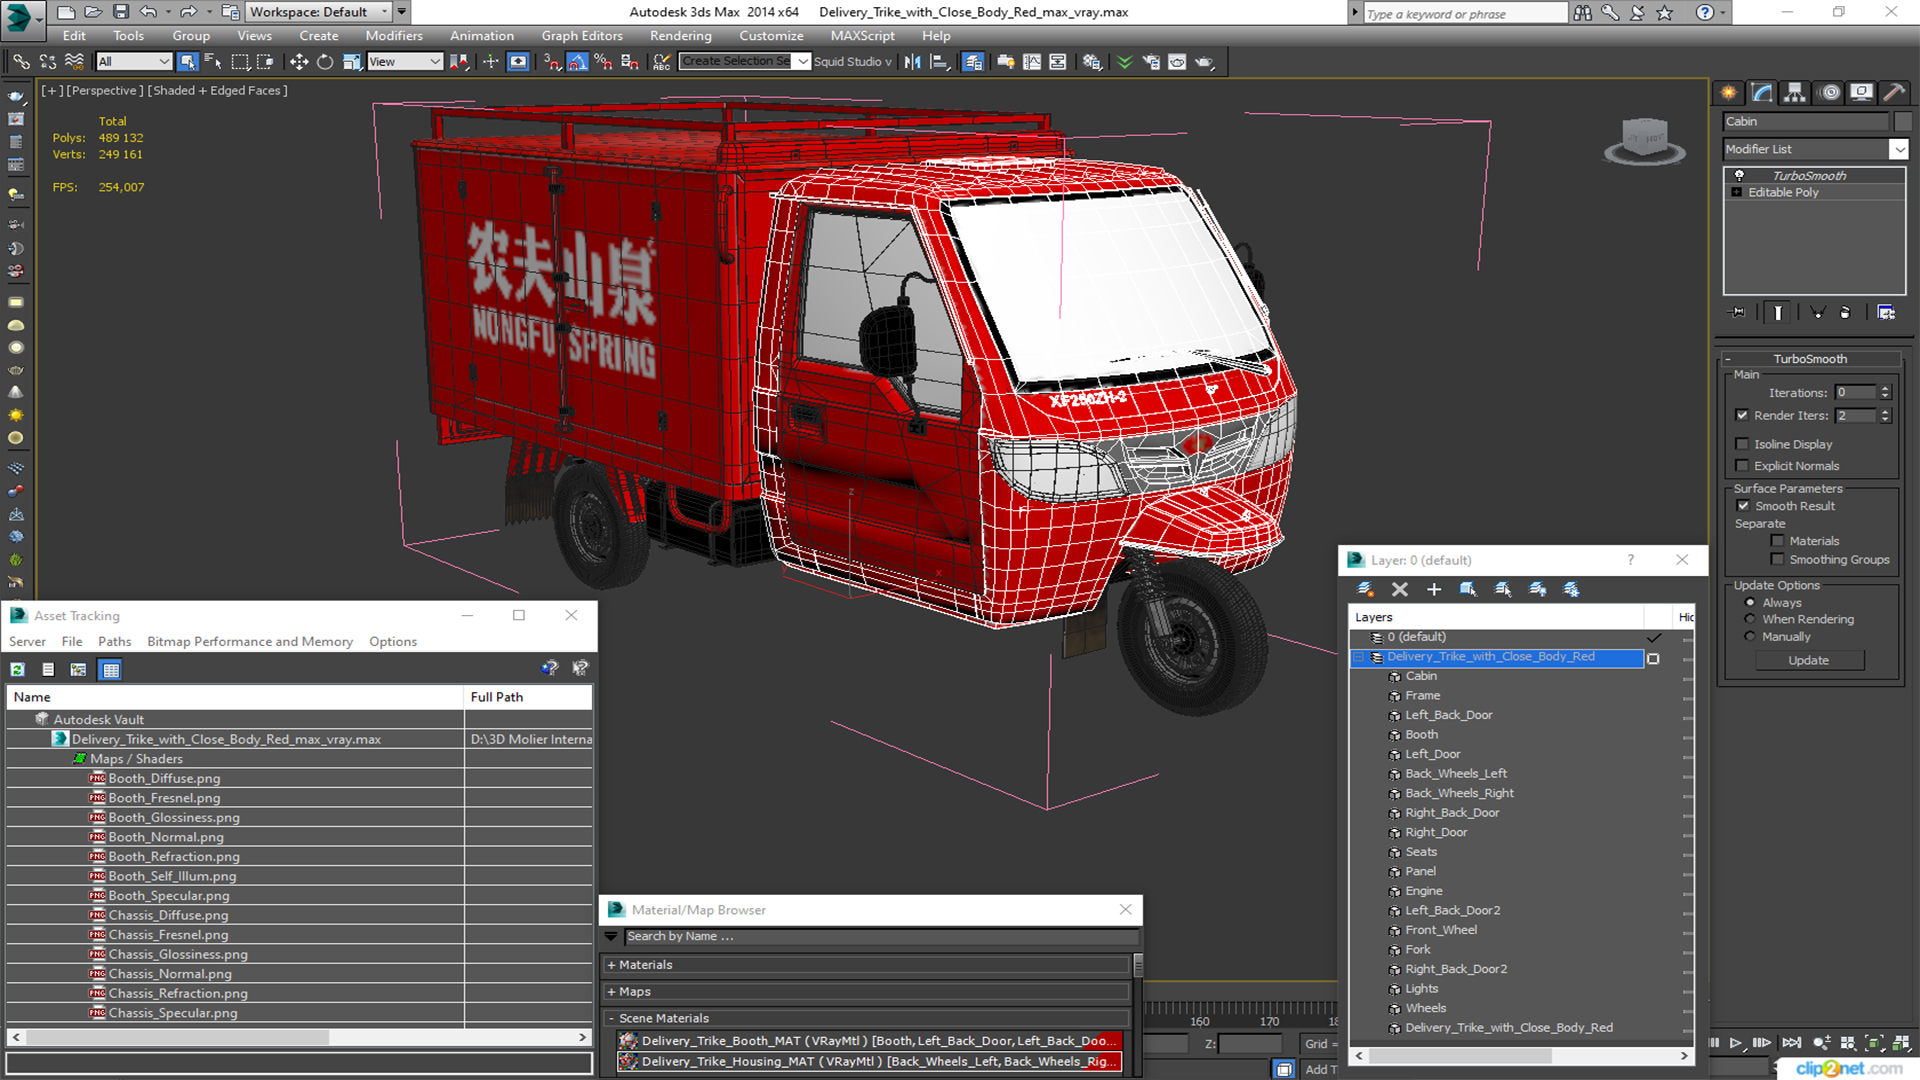Switch to the Create command panel tab
The height and width of the screenshot is (1080, 1920).
pos(1729,93)
